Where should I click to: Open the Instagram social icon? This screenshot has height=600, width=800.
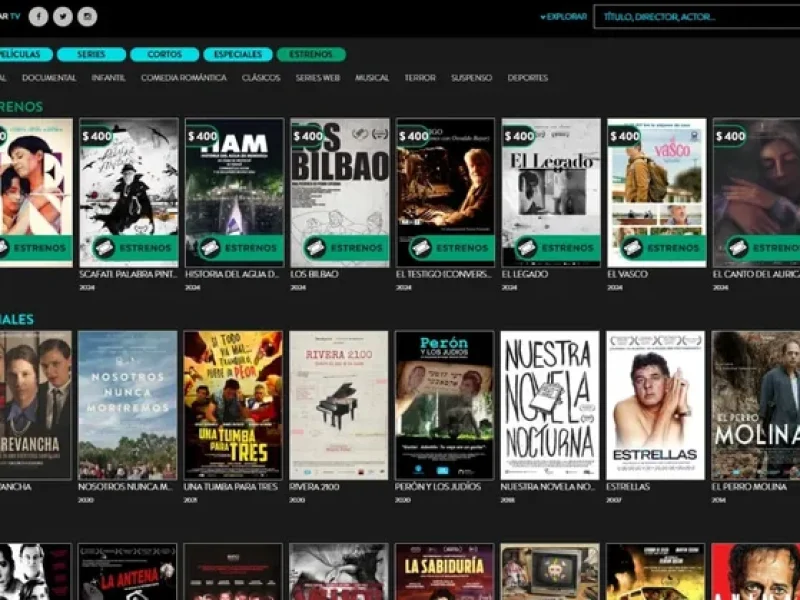pos(87,16)
